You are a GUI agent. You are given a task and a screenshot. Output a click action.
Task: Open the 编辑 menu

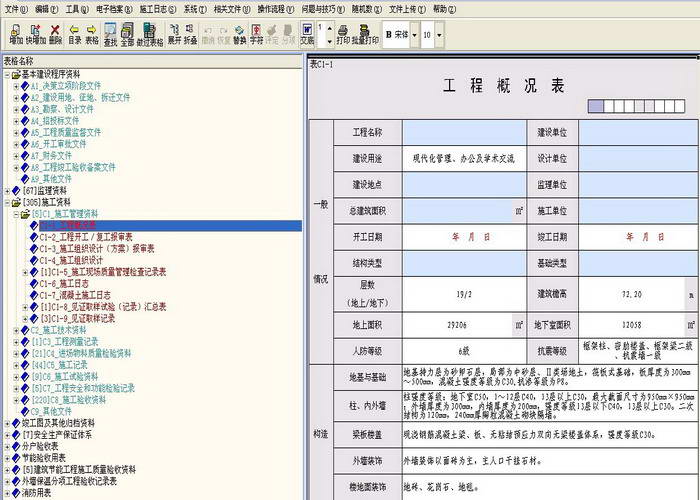pyautogui.click(x=46, y=8)
